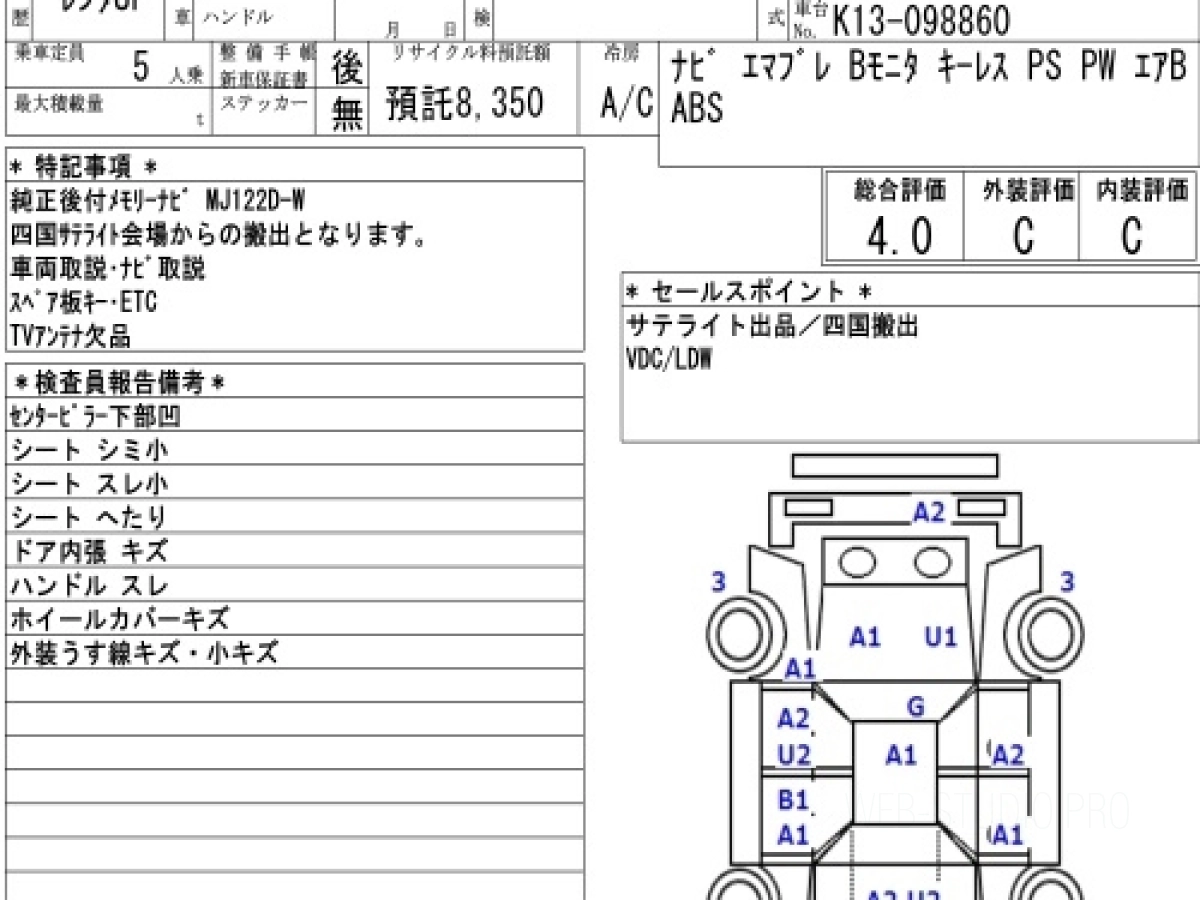Click the C grade under 外装評価
Image resolution: width=1200 pixels, height=900 pixels.
[1022, 237]
